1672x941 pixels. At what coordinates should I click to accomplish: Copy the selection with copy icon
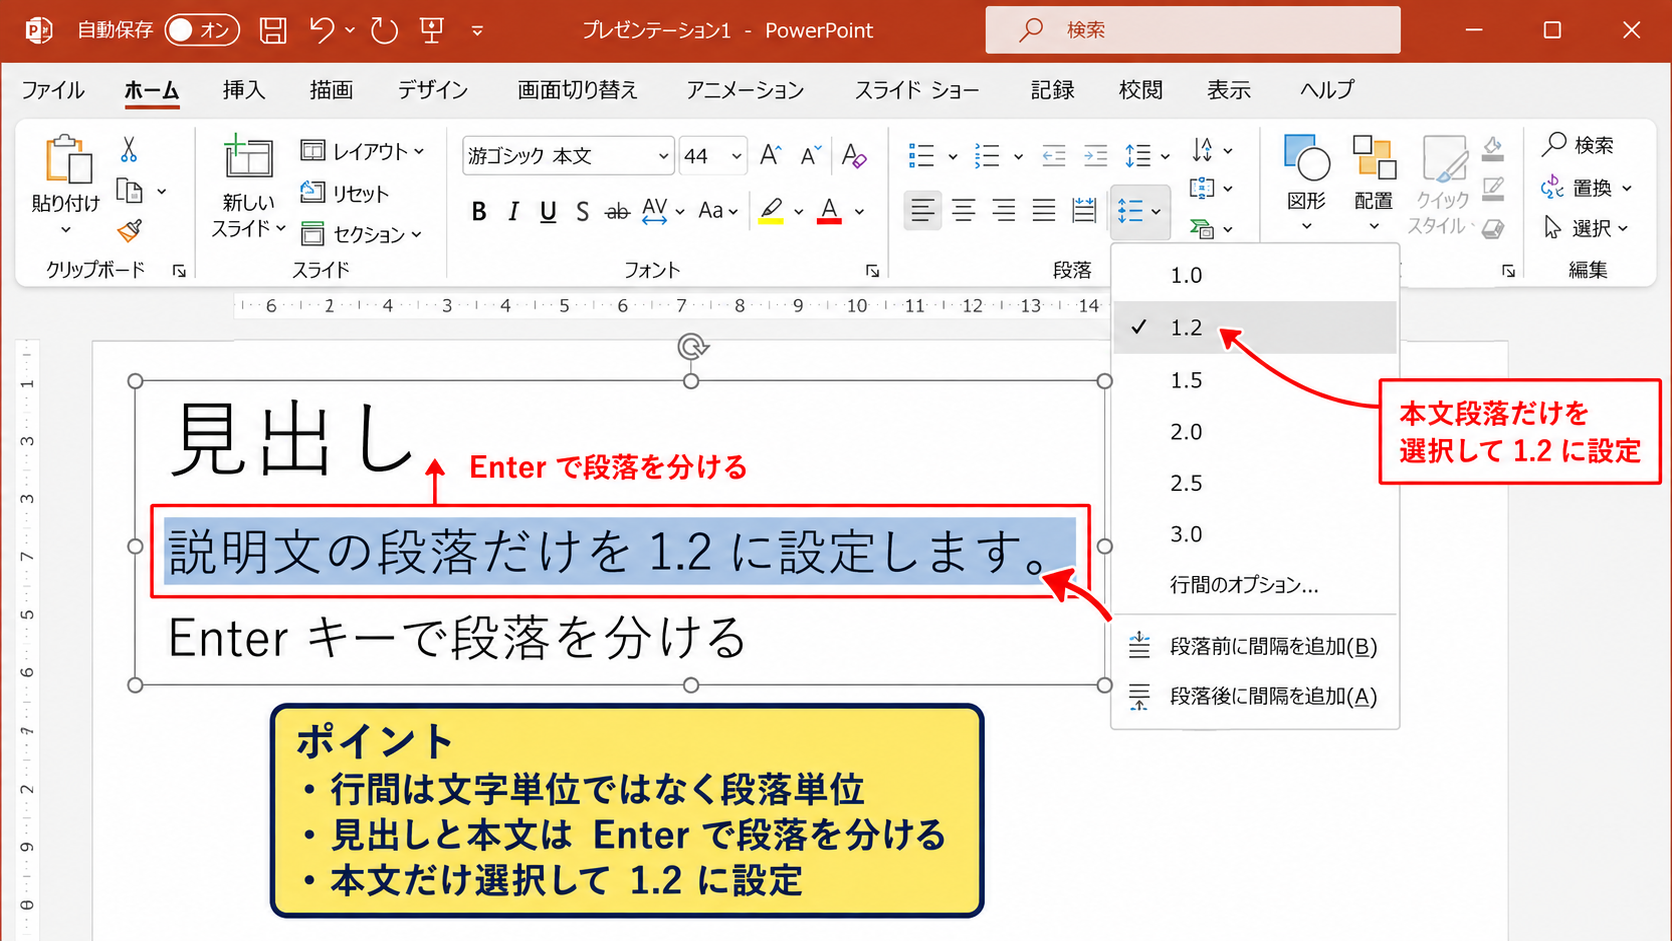tap(130, 190)
